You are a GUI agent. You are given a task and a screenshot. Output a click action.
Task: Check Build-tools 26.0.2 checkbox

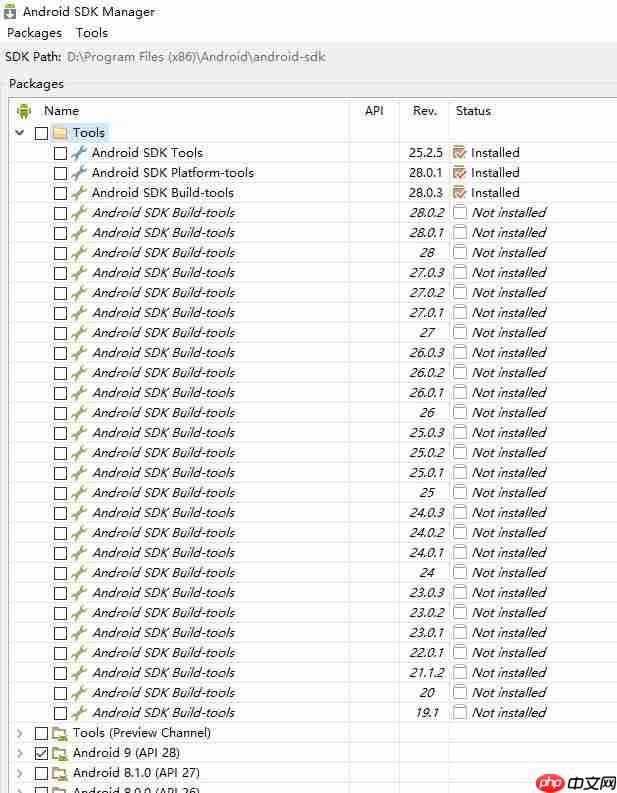pos(60,373)
